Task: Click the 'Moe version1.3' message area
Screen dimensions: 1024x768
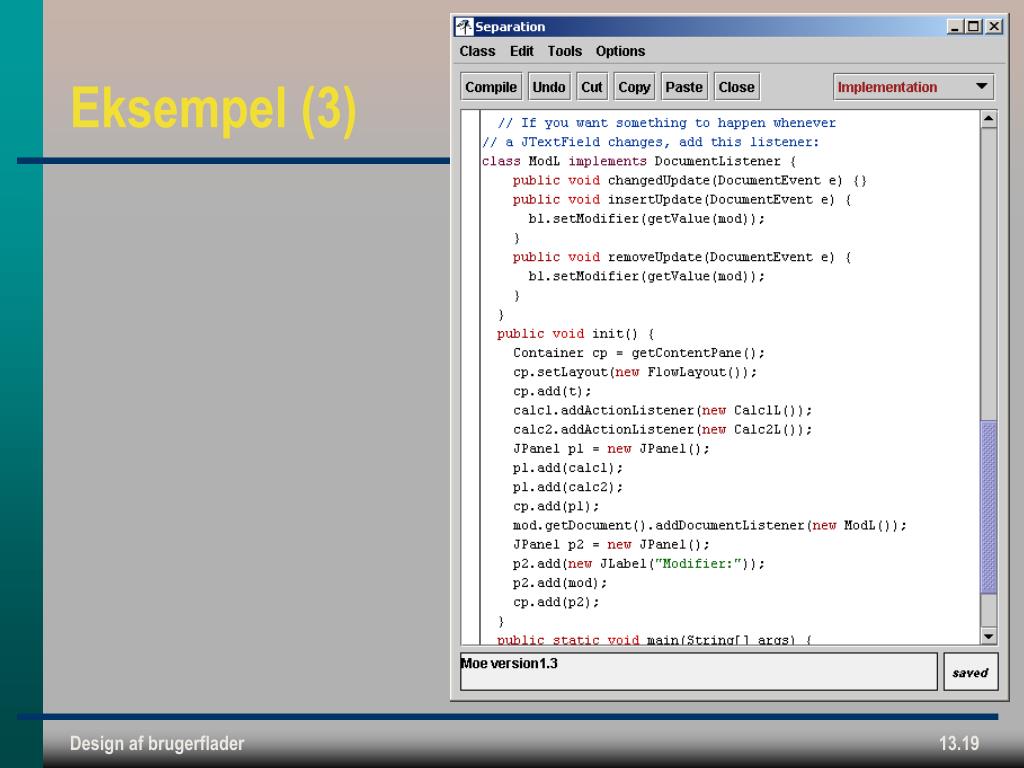Action: click(x=699, y=671)
